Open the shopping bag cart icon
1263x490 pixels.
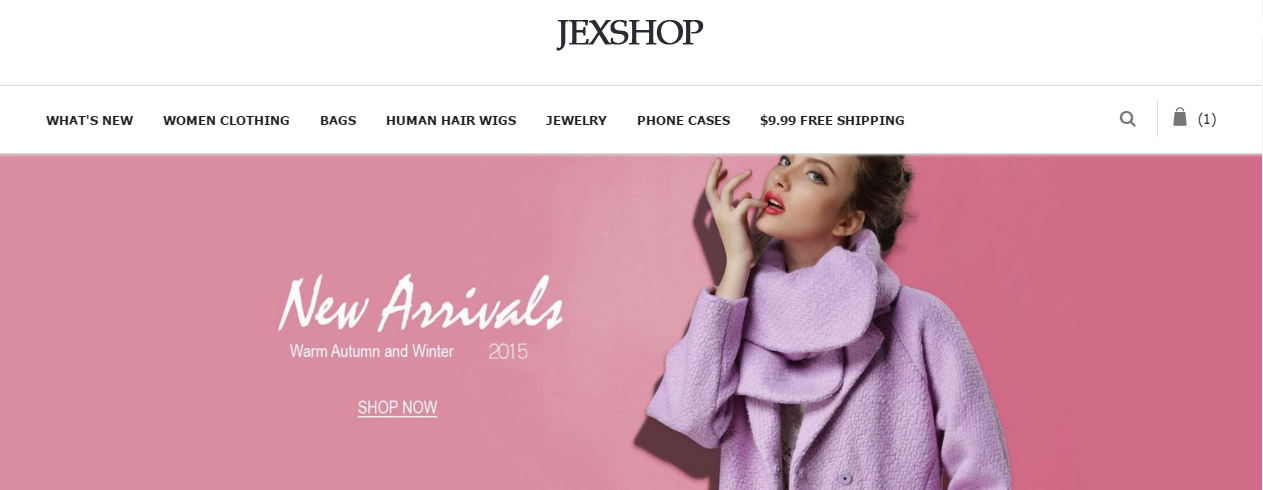pos(1180,117)
